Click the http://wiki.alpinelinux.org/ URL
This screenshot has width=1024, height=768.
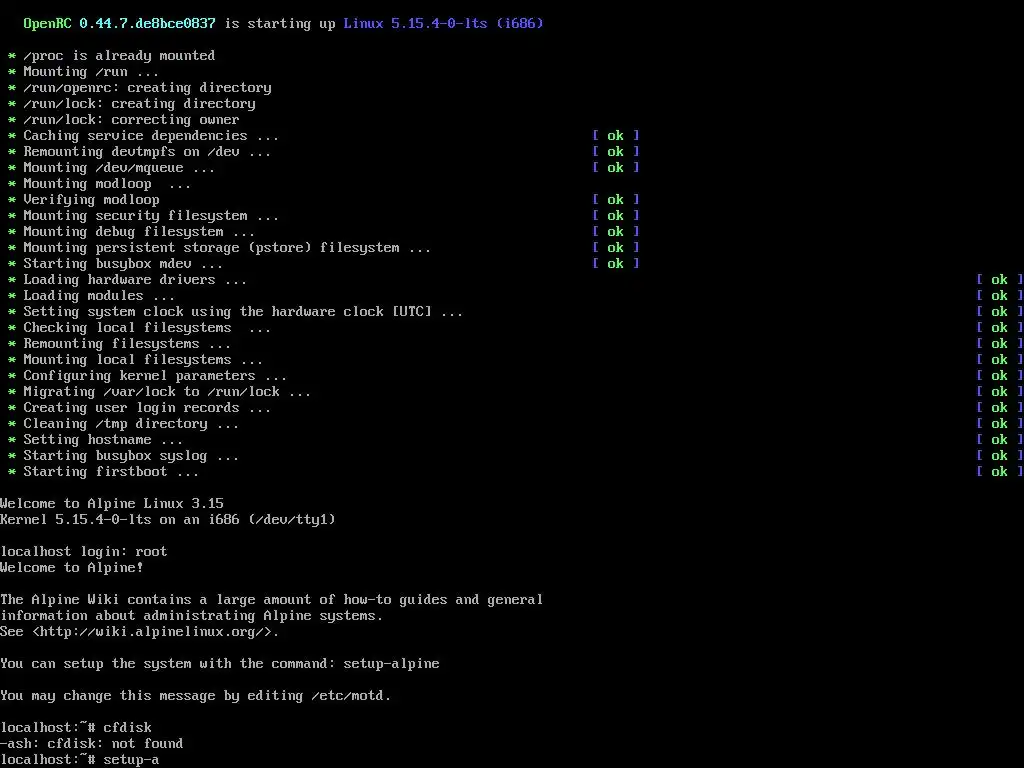(x=152, y=632)
